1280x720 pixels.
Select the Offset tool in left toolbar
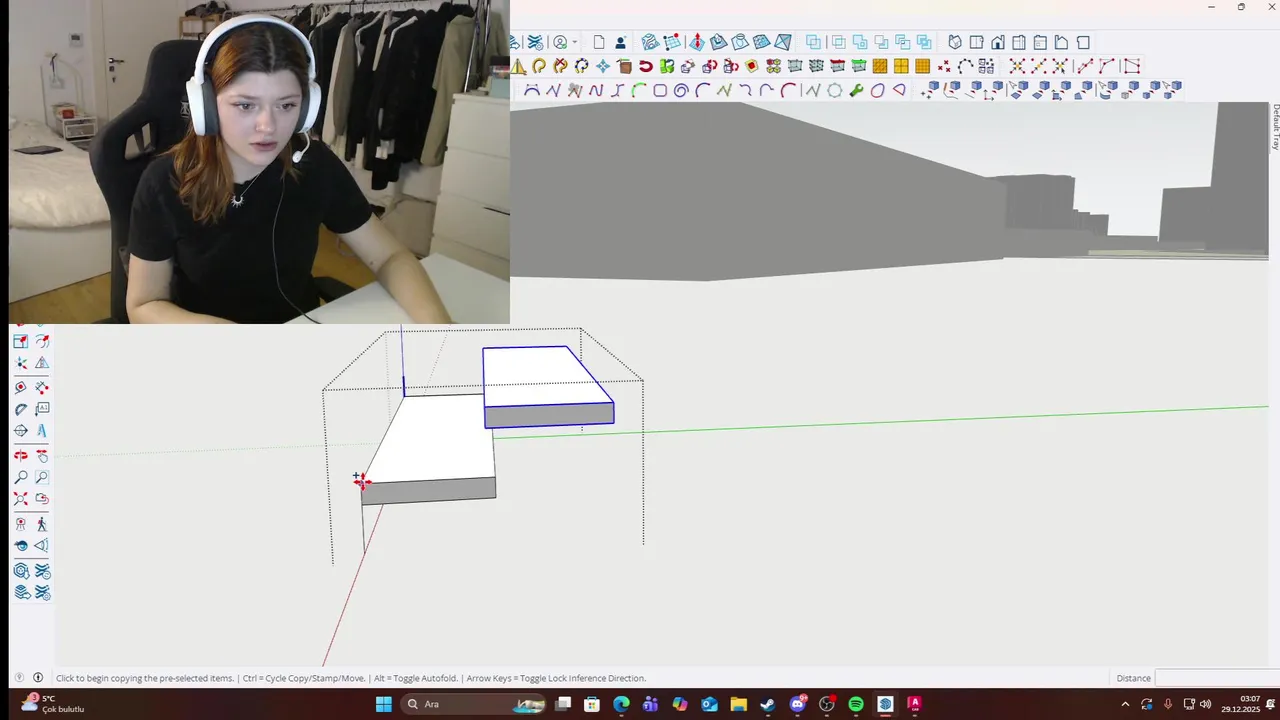tap(42, 341)
